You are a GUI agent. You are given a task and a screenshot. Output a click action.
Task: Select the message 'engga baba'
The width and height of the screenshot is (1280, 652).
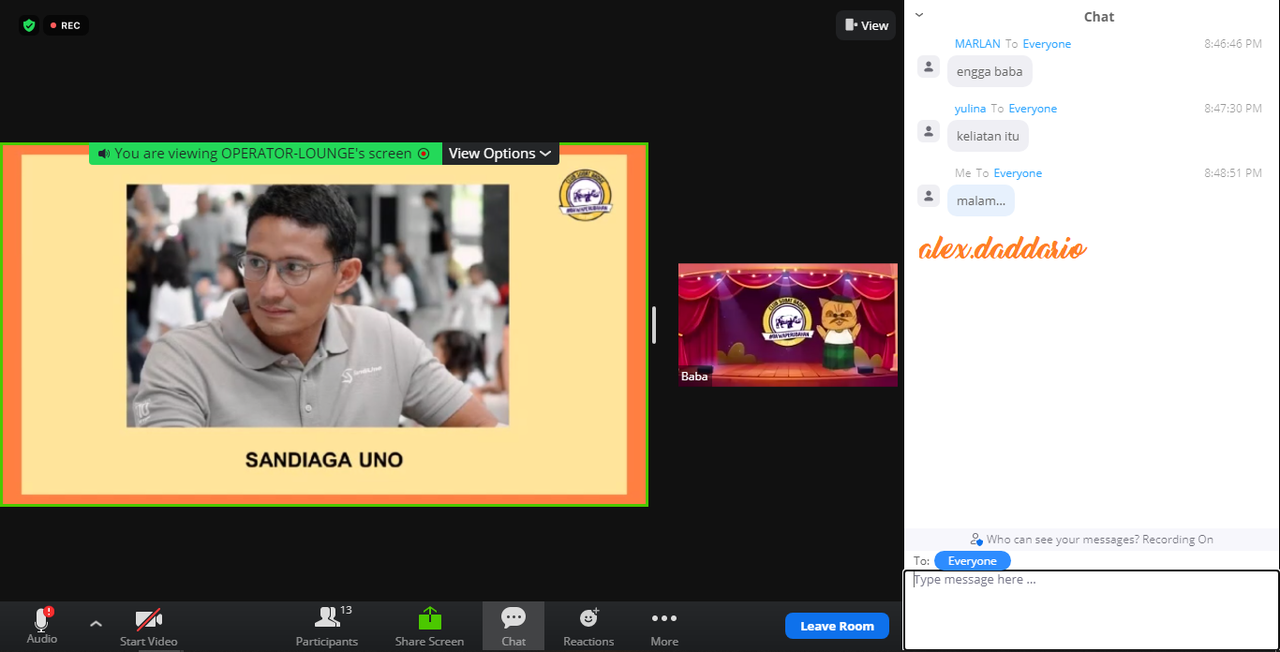[990, 71]
